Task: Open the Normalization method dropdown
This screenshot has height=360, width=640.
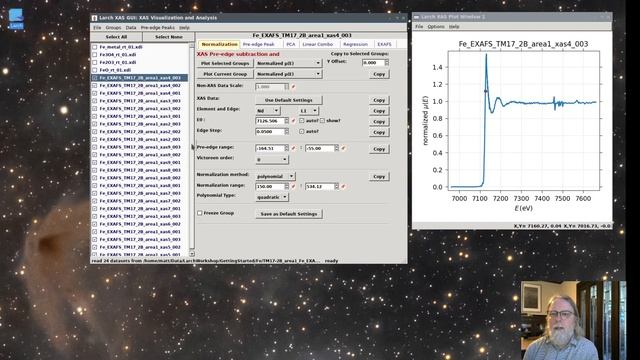Action: pos(275,176)
